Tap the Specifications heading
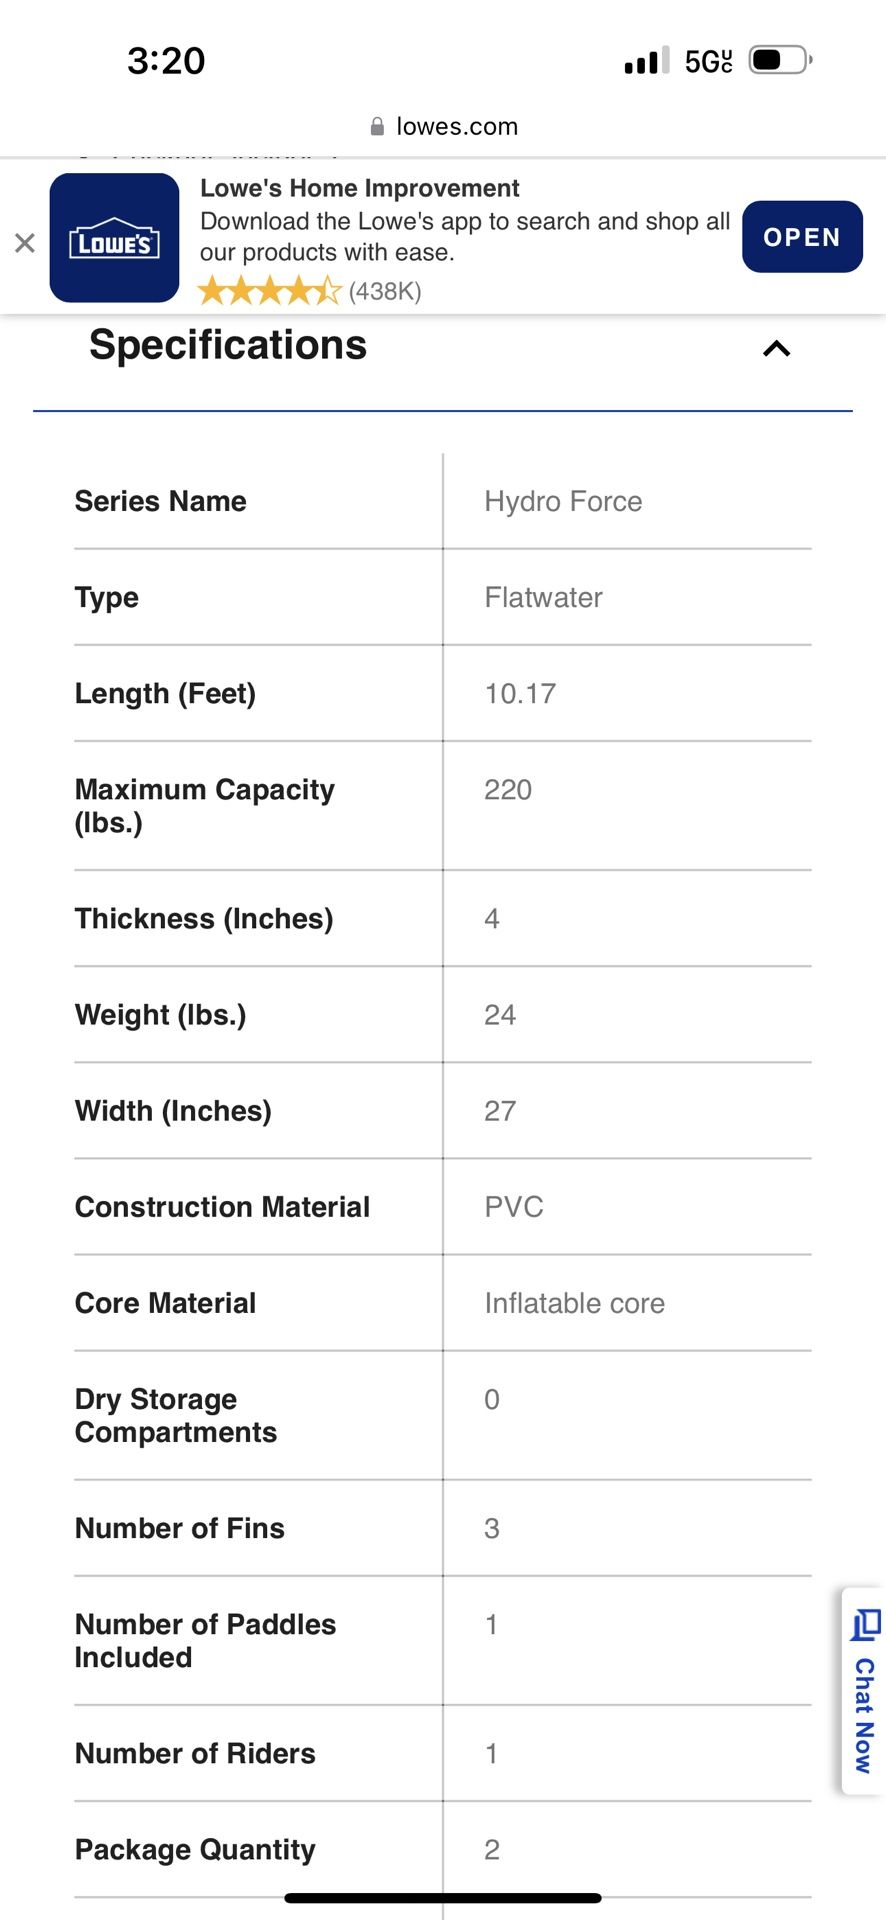Image resolution: width=886 pixels, height=1920 pixels. pos(228,345)
